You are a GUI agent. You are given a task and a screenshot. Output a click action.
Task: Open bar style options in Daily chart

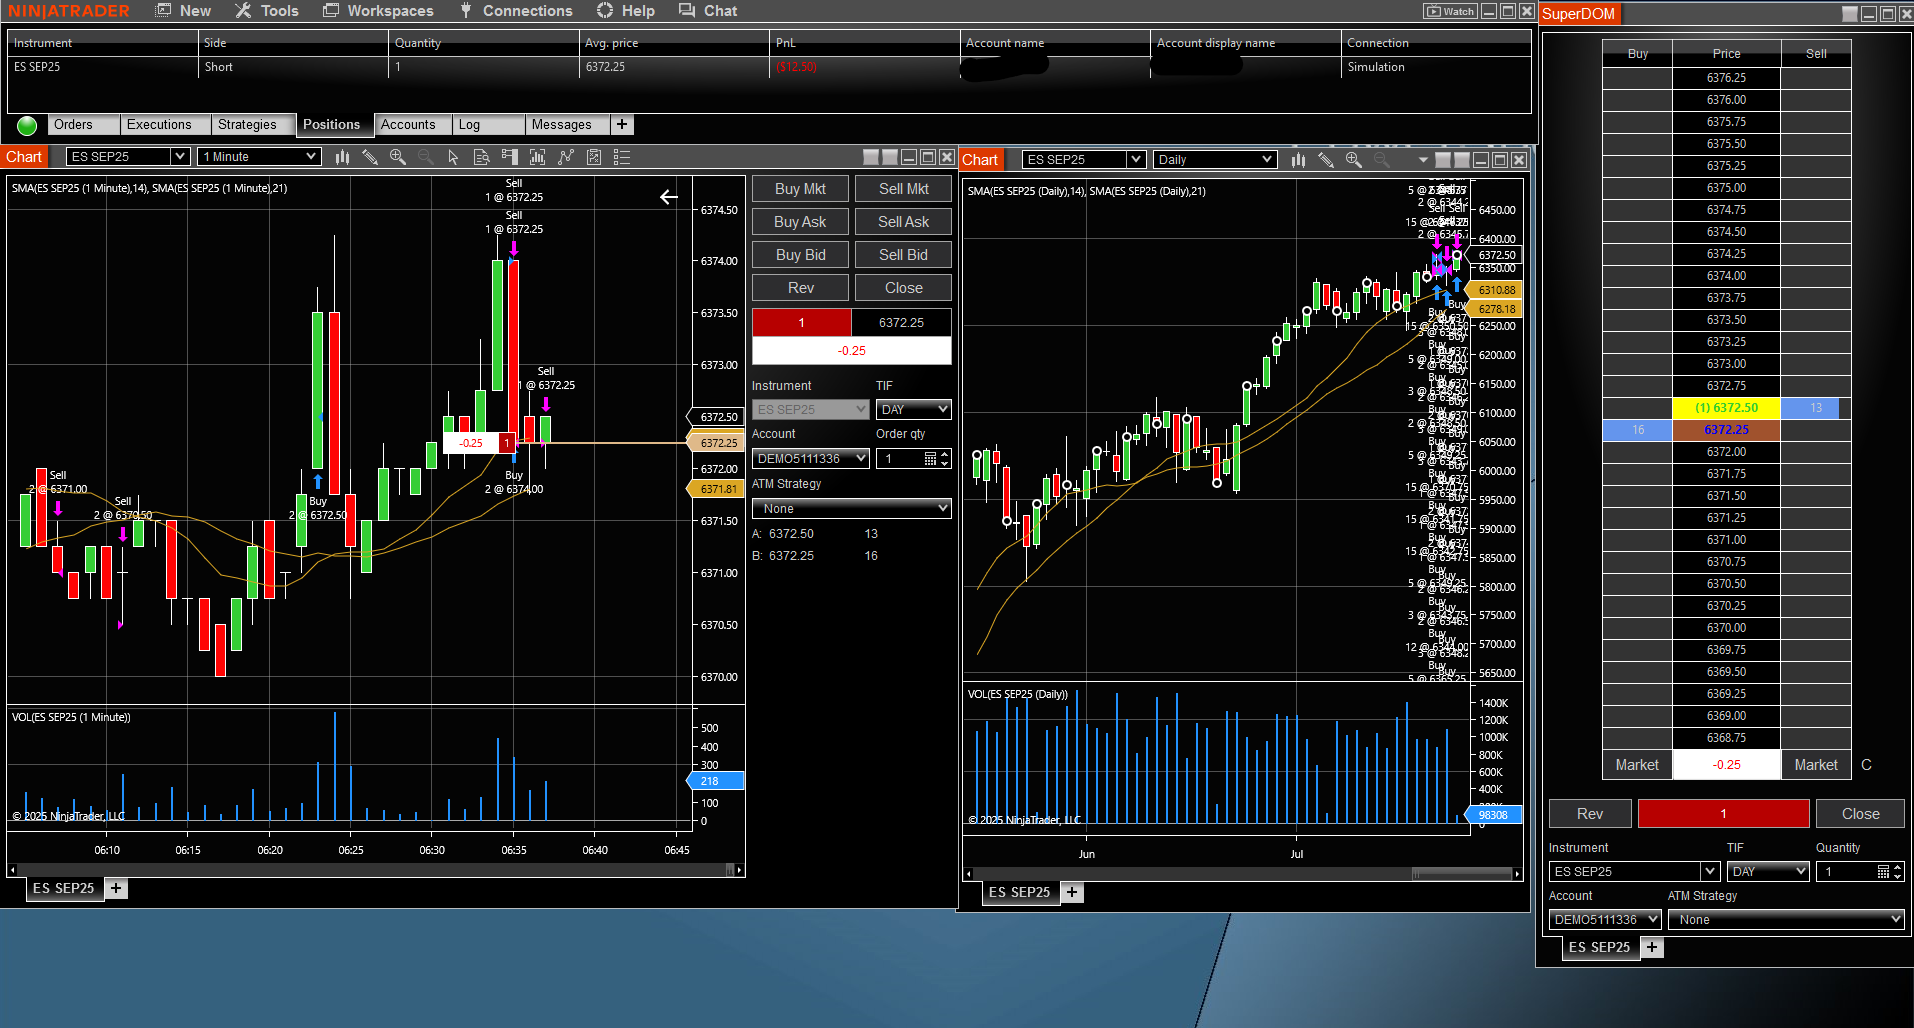pyautogui.click(x=1298, y=160)
